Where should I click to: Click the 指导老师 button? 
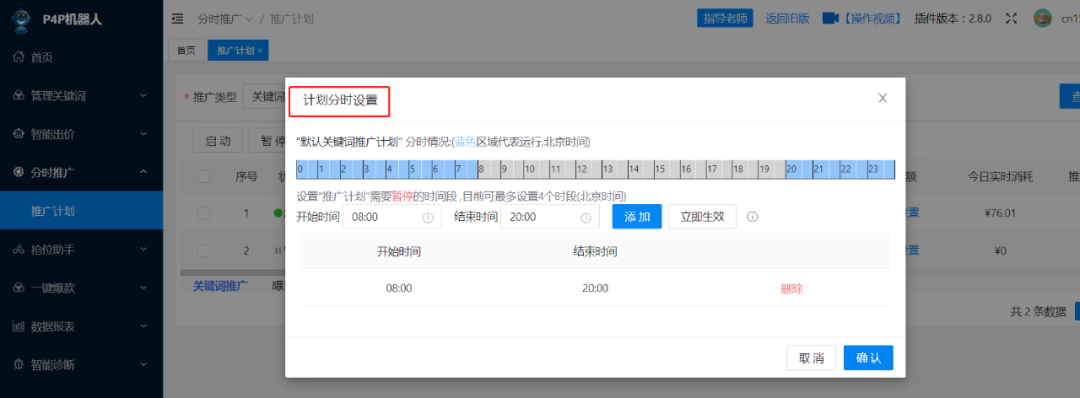point(725,18)
